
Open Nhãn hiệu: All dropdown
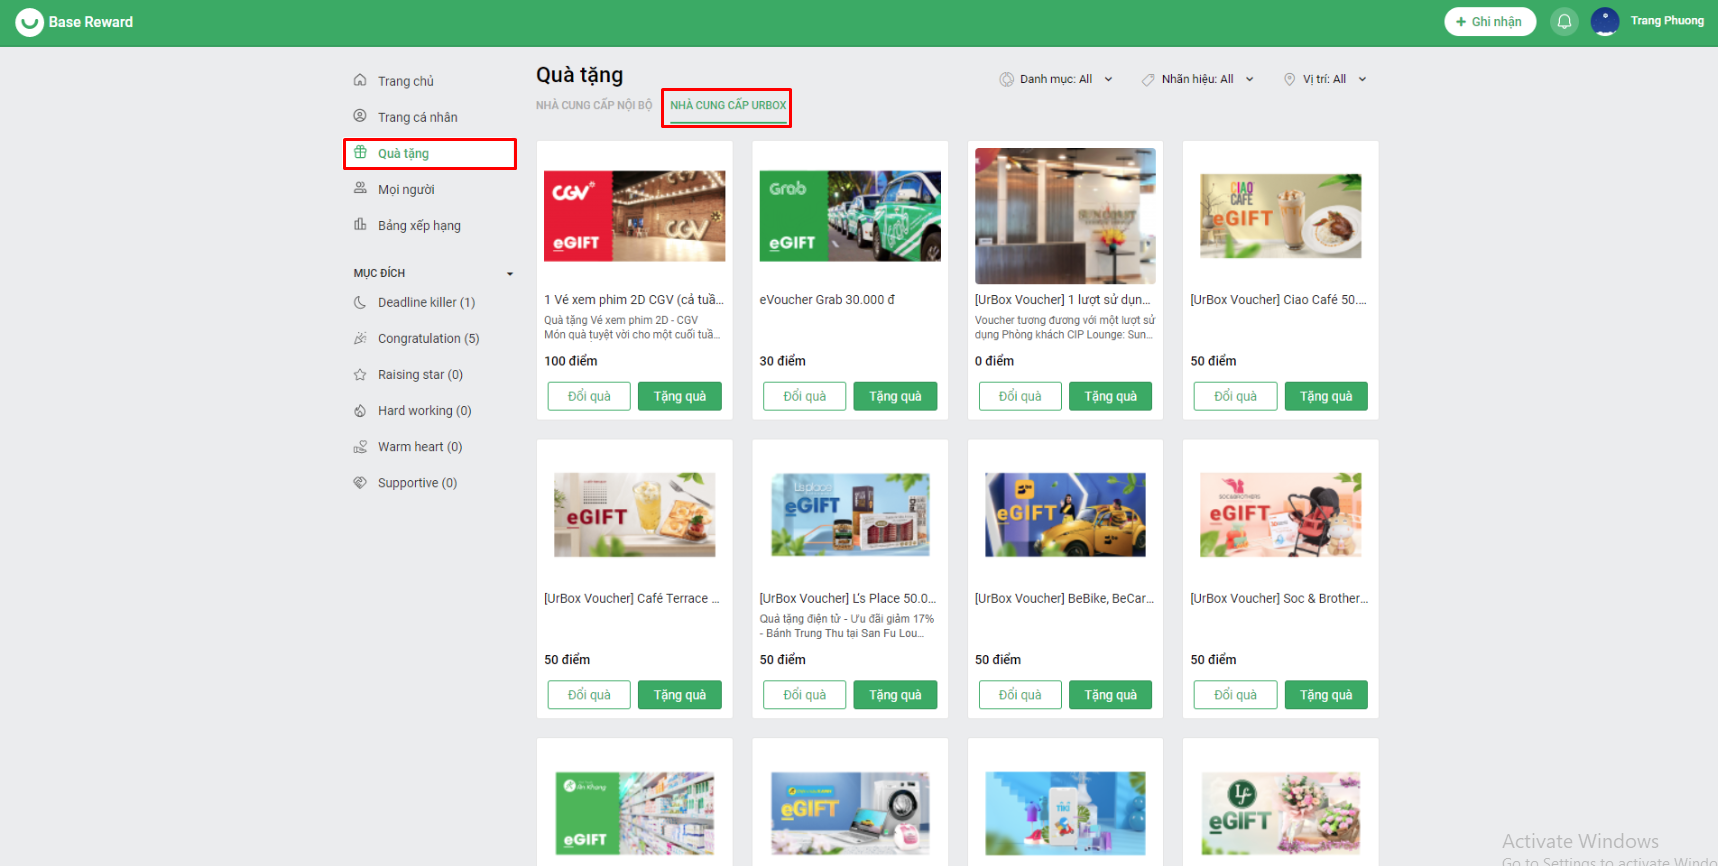click(1198, 79)
